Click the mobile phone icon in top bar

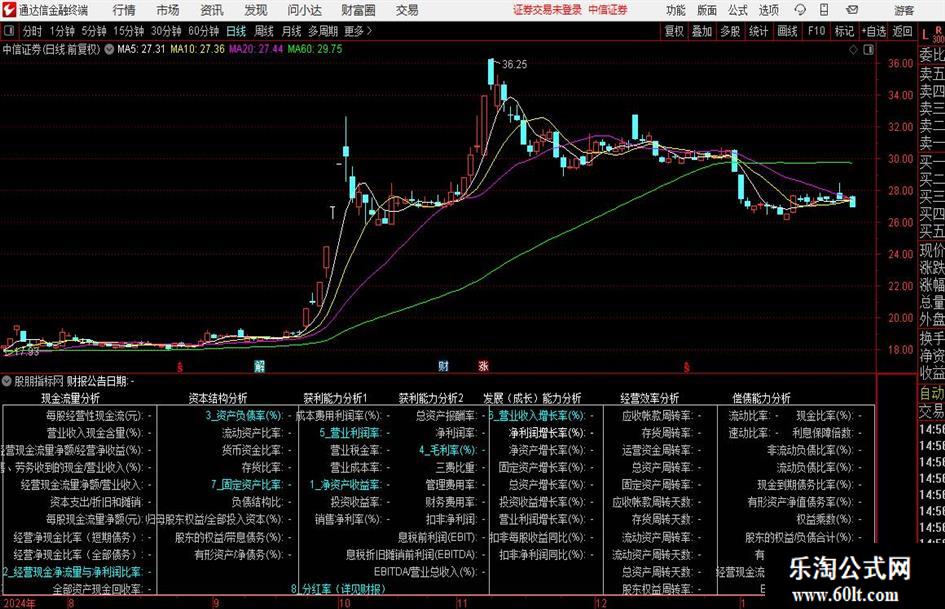click(x=824, y=10)
